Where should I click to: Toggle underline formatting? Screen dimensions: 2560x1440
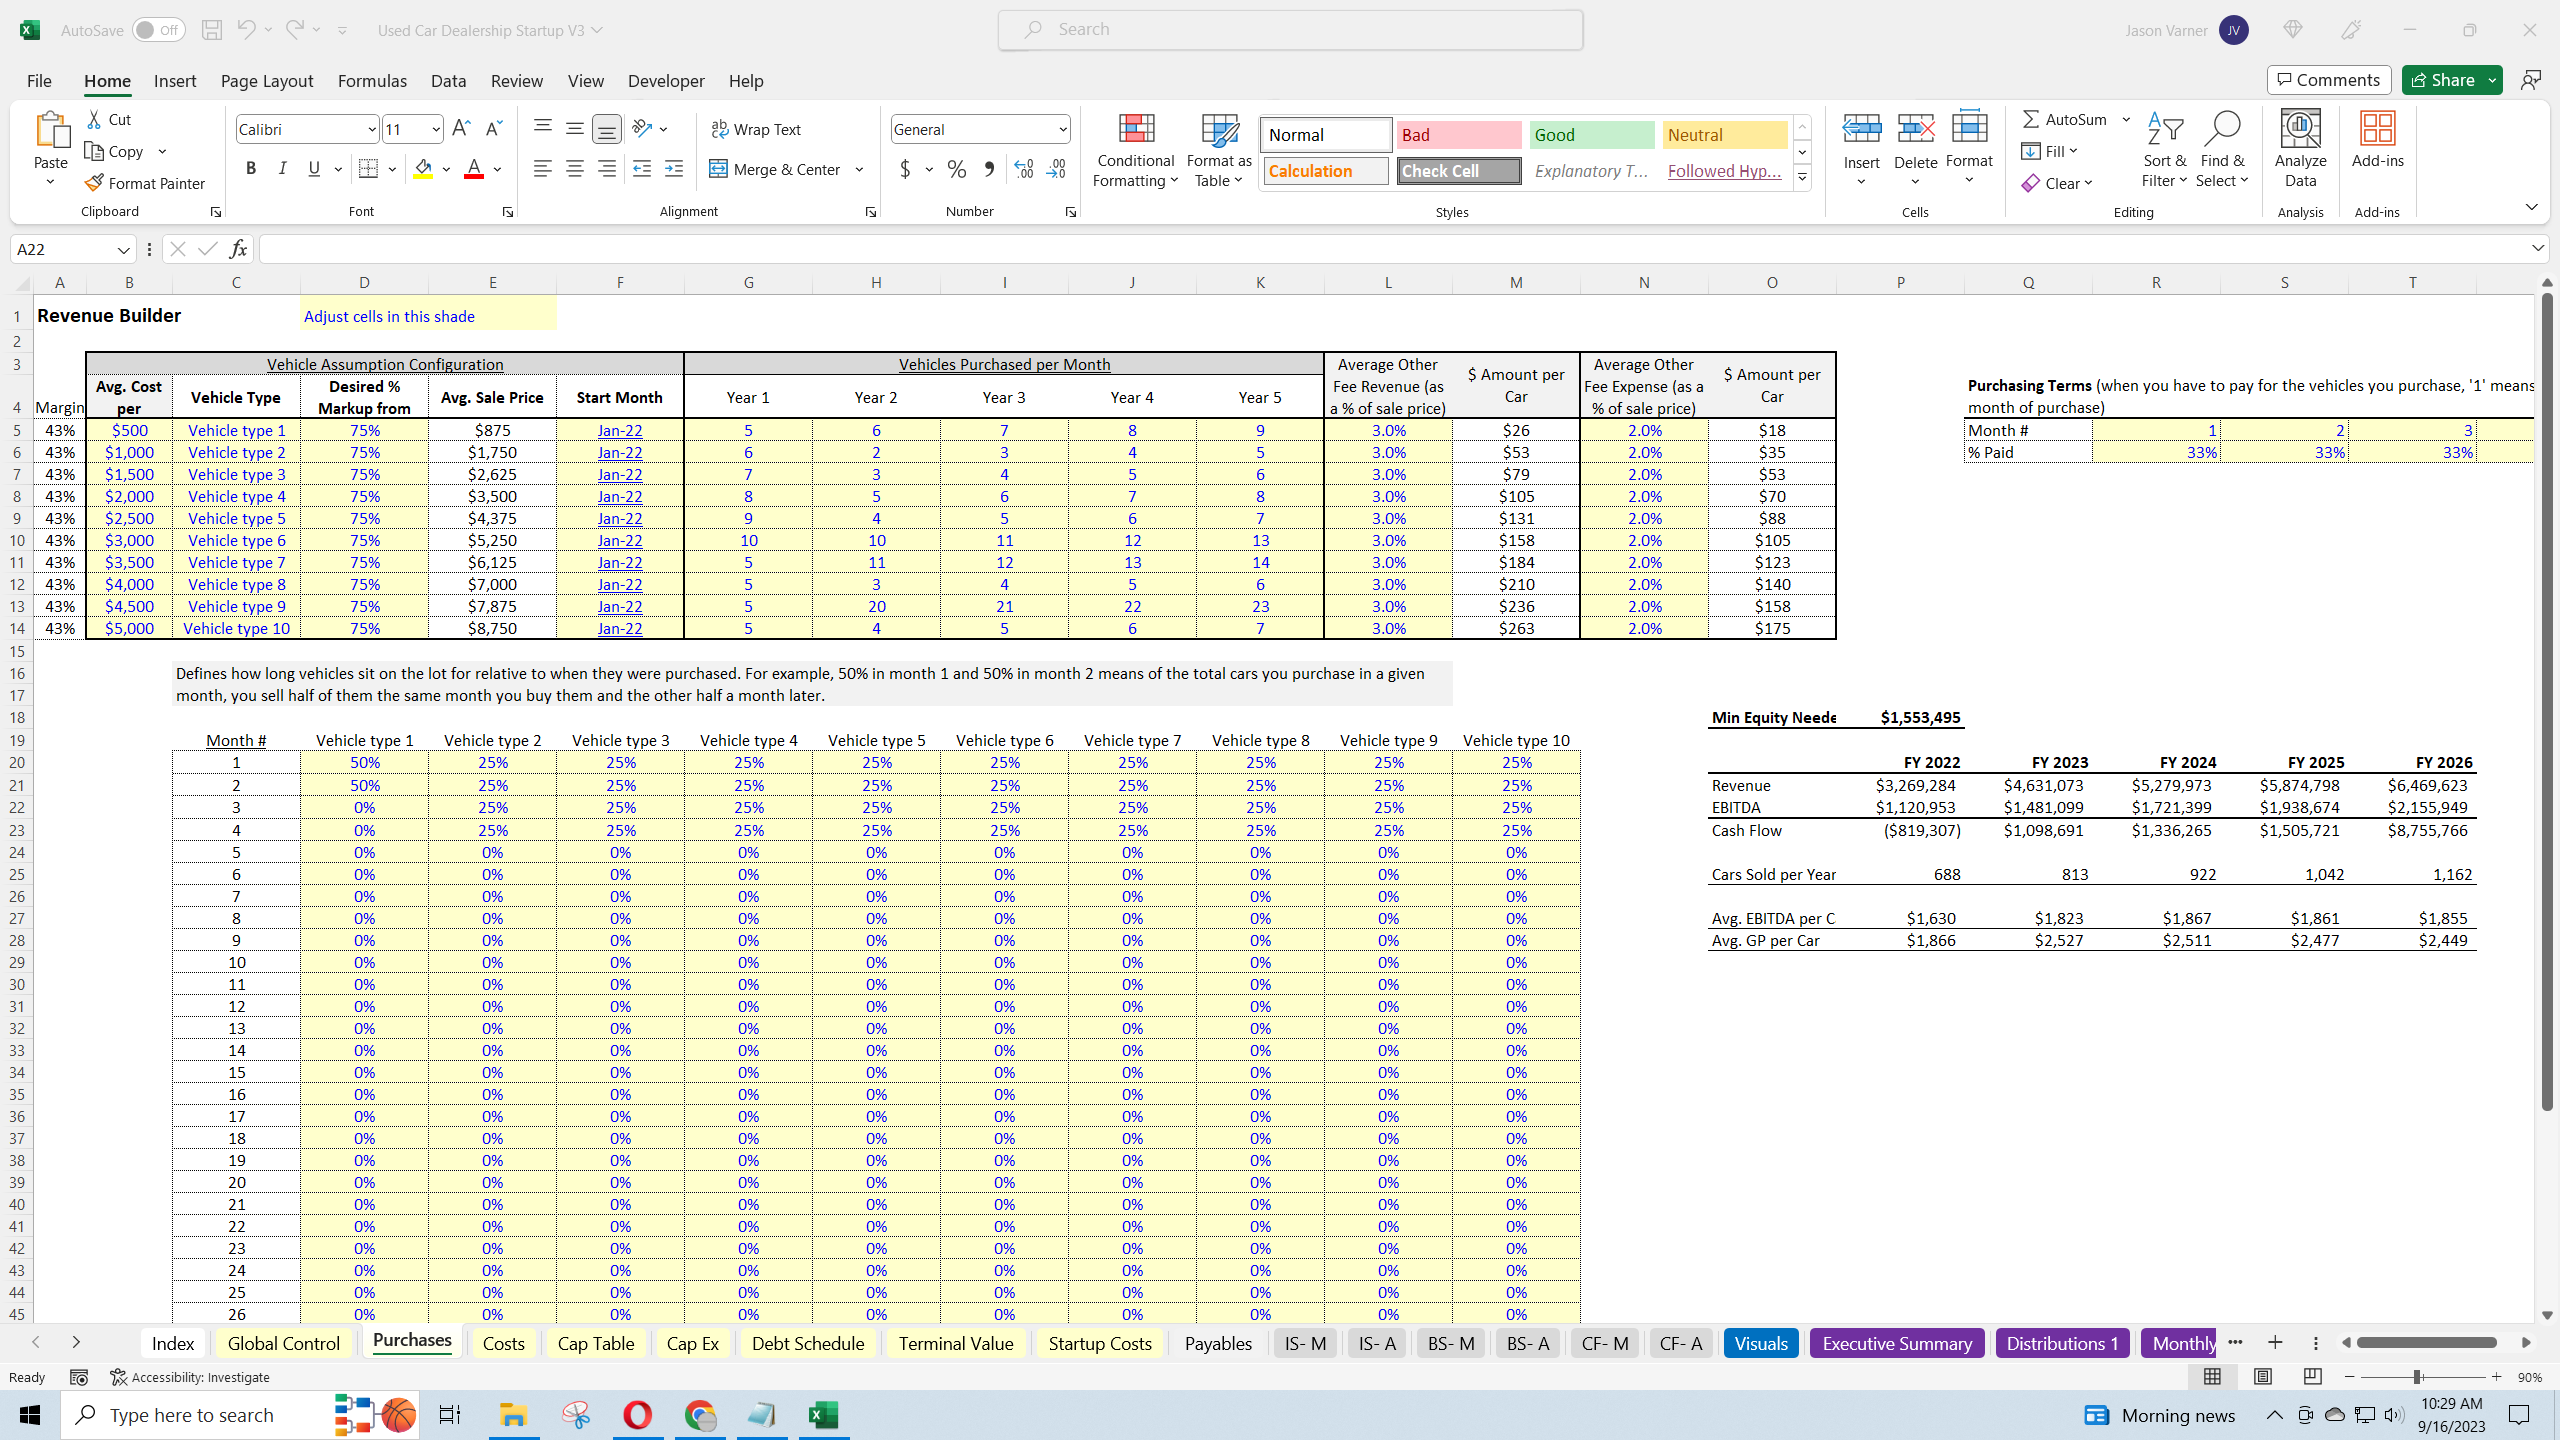tap(313, 168)
